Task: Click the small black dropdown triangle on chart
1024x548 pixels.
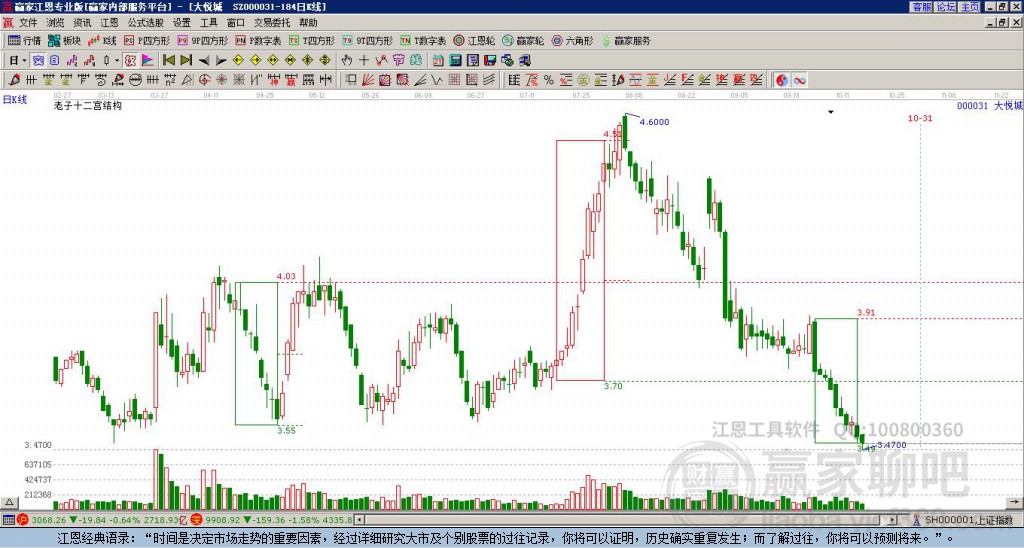Action: coord(831,112)
